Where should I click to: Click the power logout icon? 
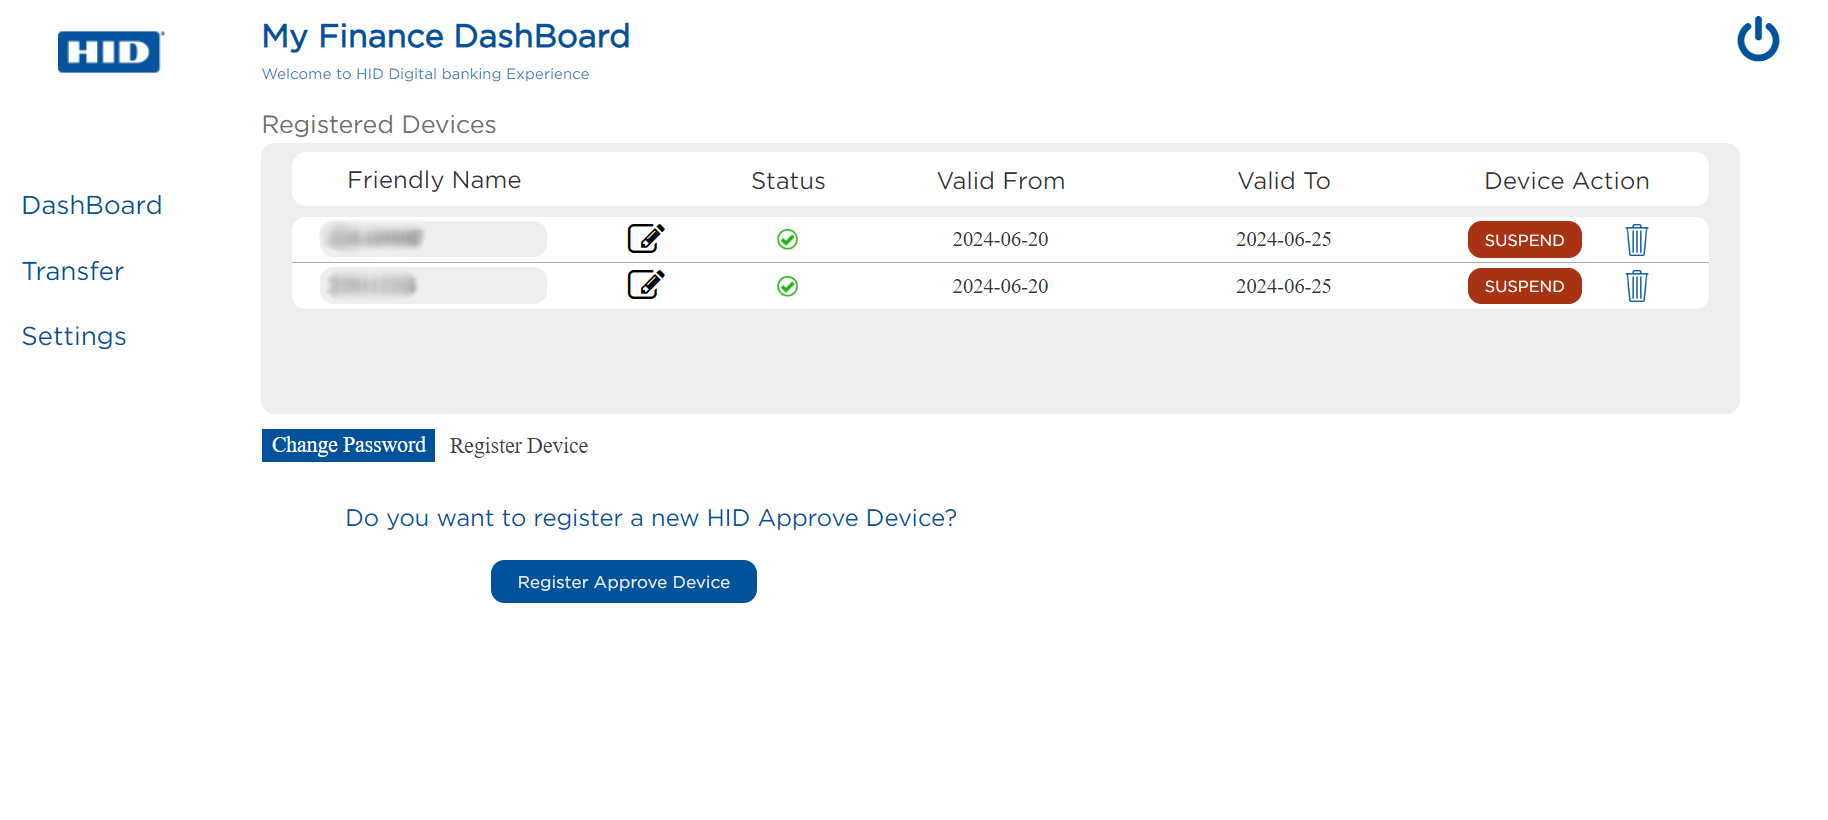pyautogui.click(x=1758, y=40)
